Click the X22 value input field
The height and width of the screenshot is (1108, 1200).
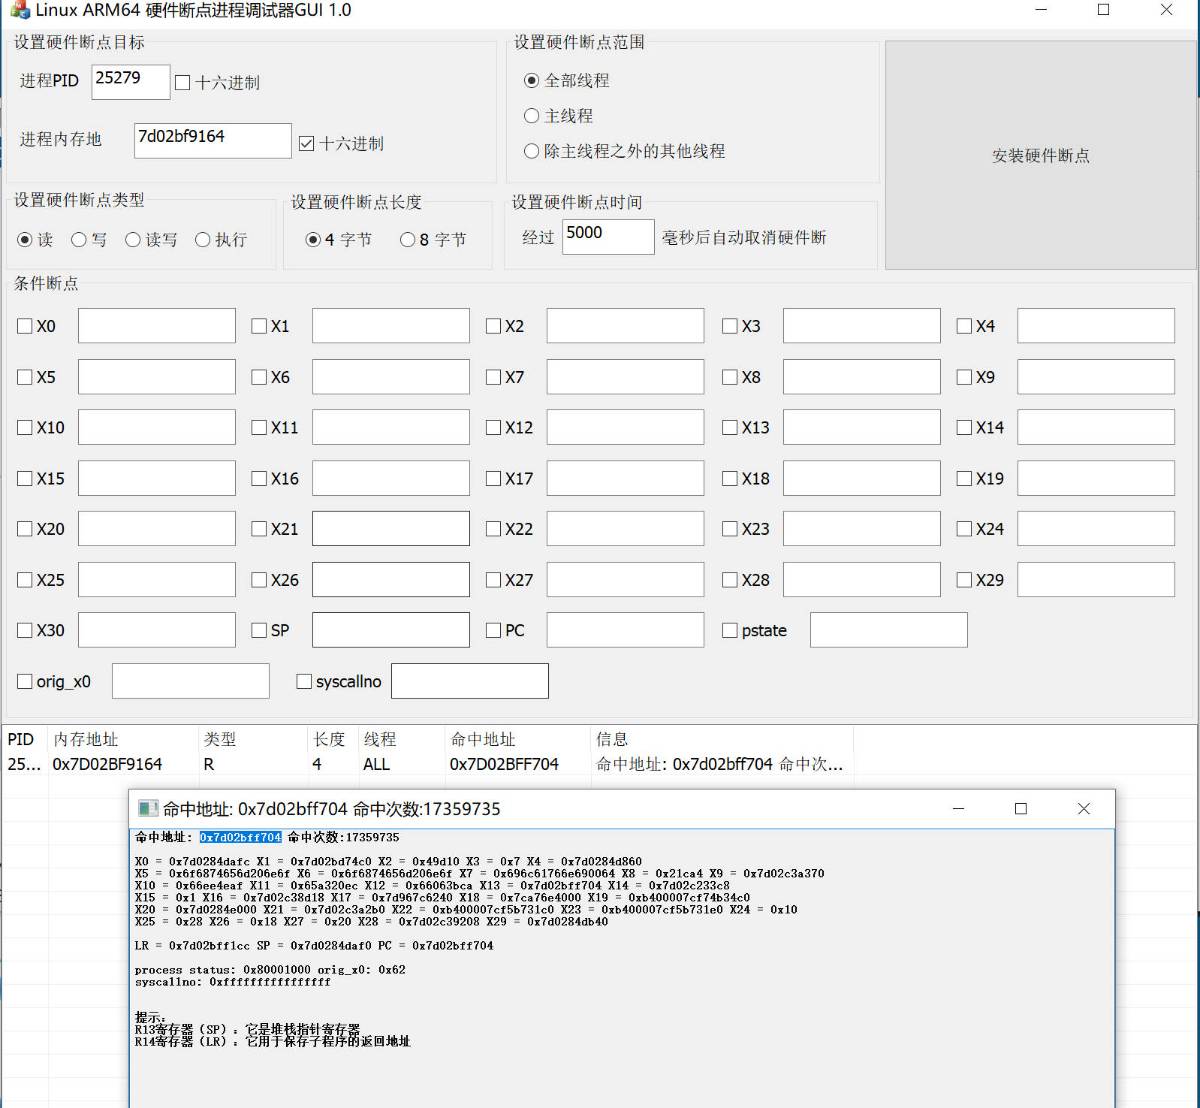coord(625,529)
